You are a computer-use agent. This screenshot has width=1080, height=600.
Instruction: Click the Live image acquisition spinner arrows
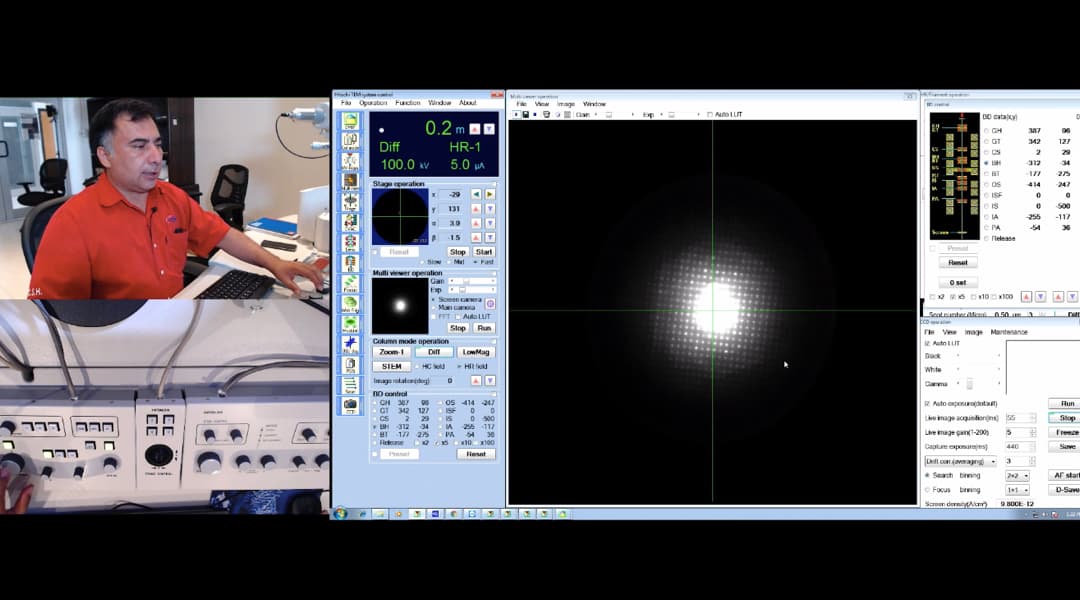tap(1032, 418)
